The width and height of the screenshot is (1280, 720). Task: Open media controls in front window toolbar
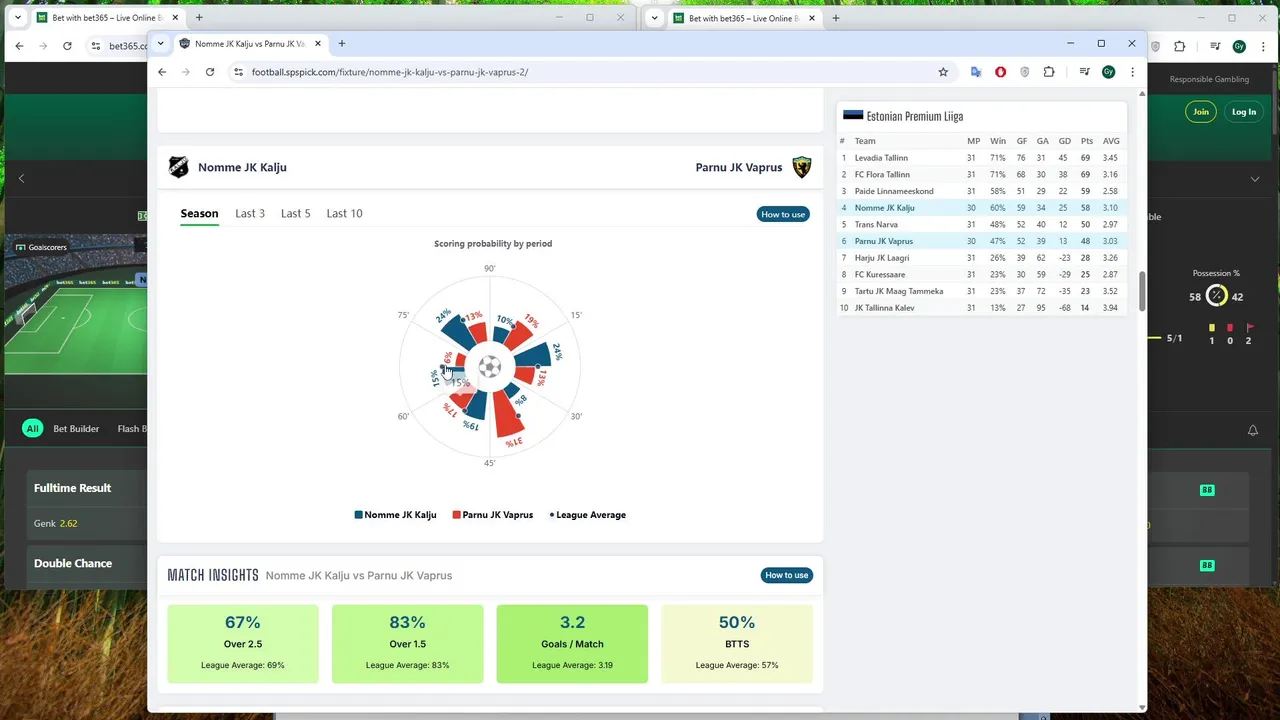1085,72
